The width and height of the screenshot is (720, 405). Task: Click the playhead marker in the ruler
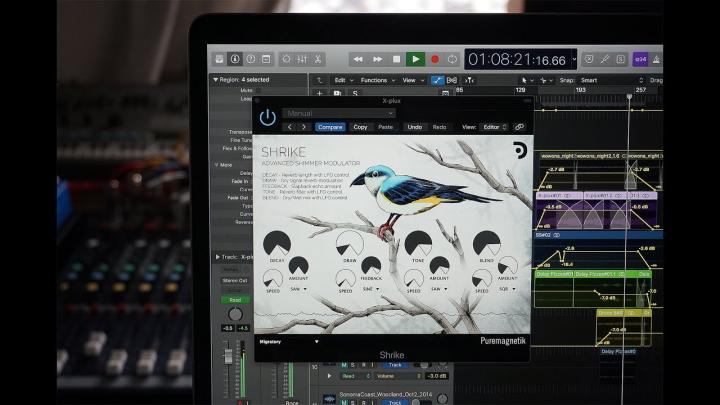click(x=629, y=97)
